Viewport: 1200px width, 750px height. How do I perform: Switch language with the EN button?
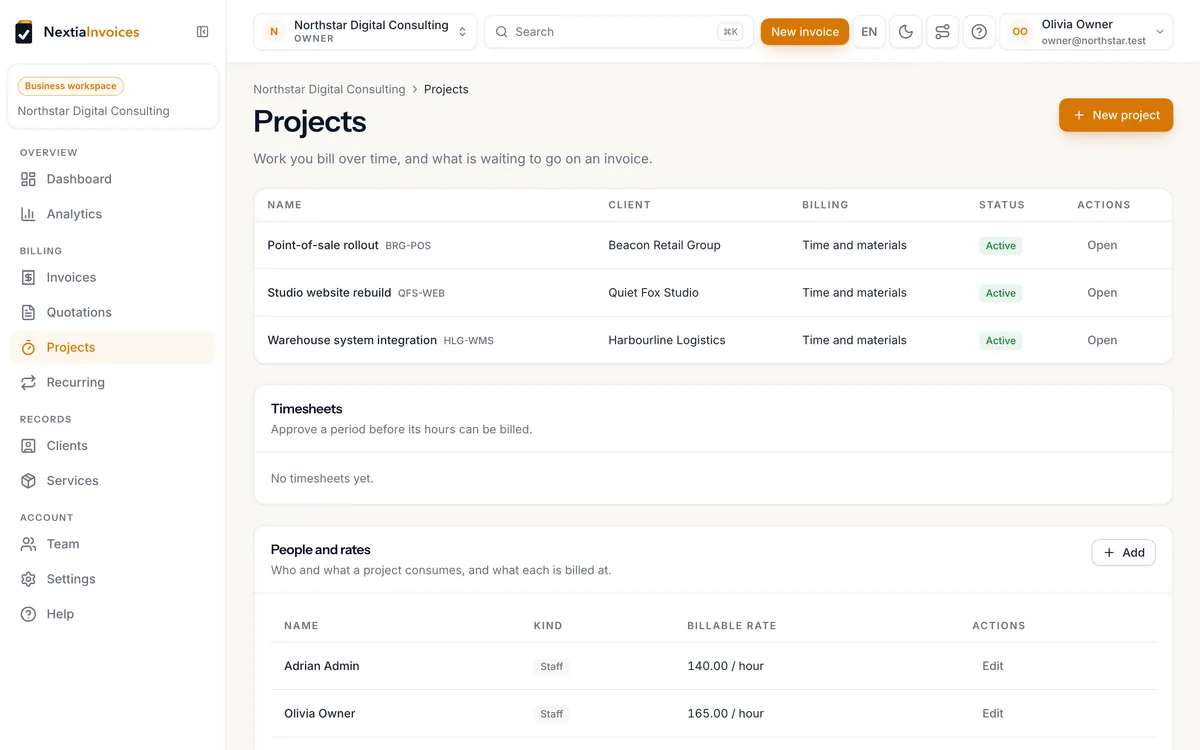tap(869, 32)
